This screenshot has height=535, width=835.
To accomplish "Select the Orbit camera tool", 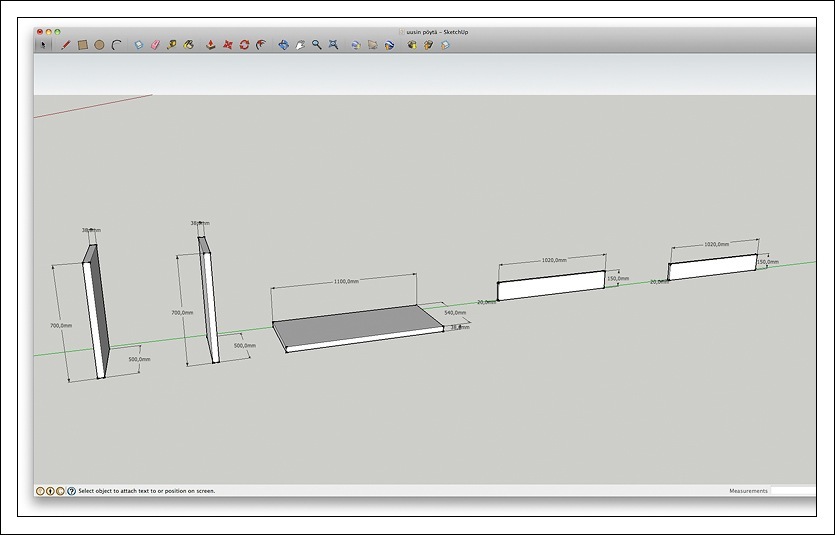I will click(x=283, y=45).
